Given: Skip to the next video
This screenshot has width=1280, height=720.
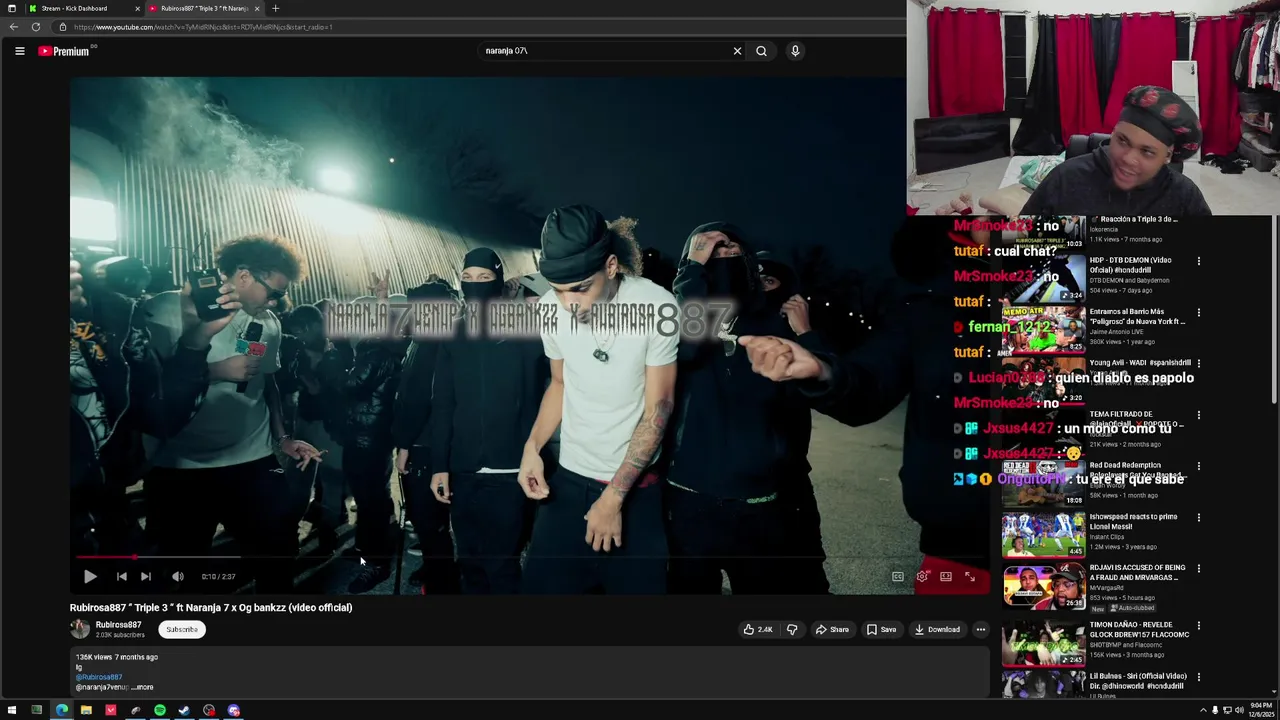Looking at the screenshot, I should coord(146,577).
